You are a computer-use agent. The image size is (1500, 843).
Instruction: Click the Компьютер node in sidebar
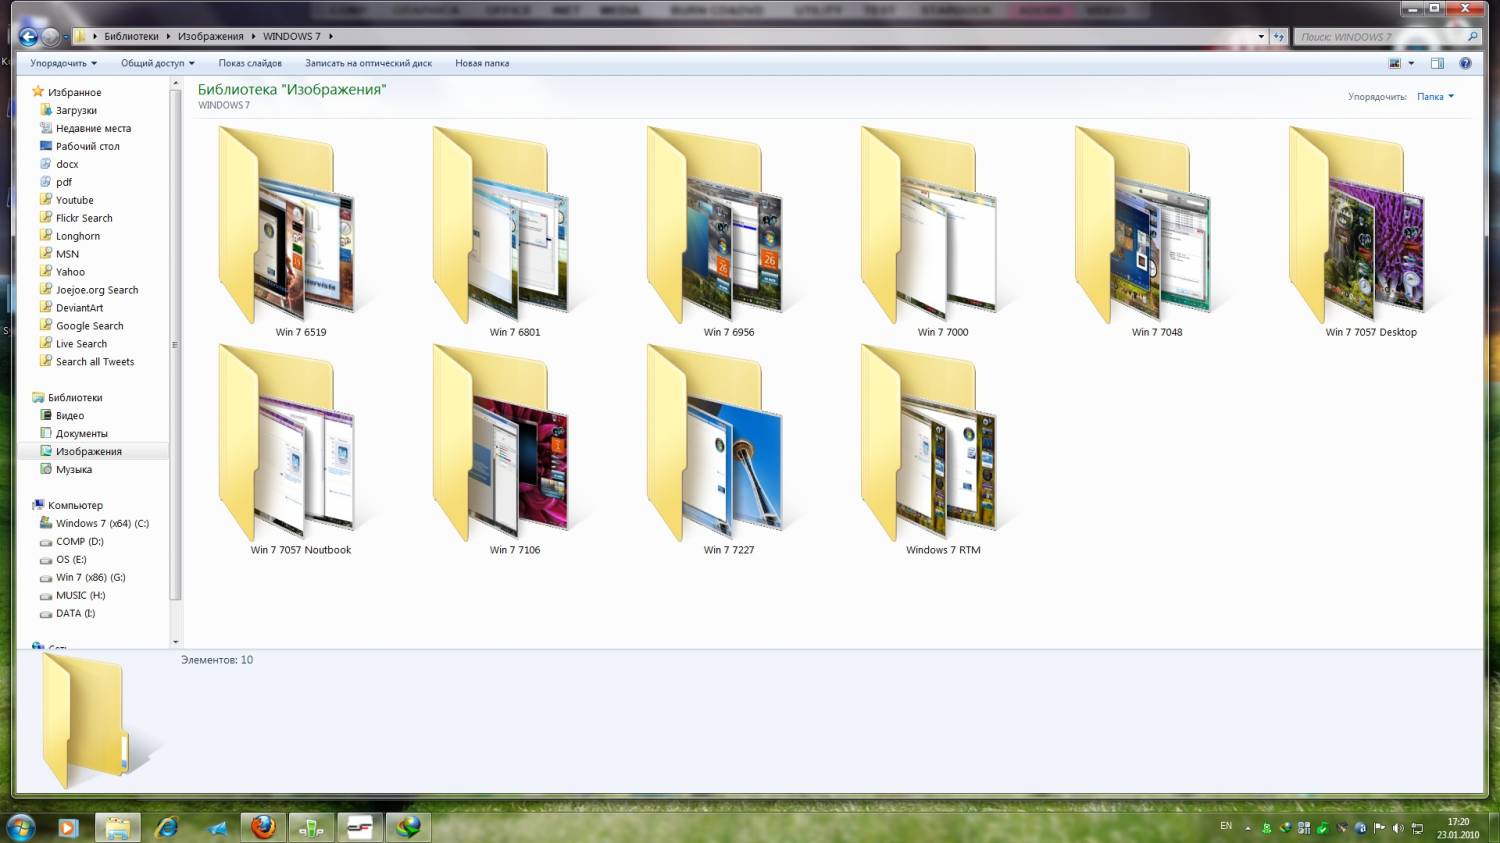(x=75, y=506)
